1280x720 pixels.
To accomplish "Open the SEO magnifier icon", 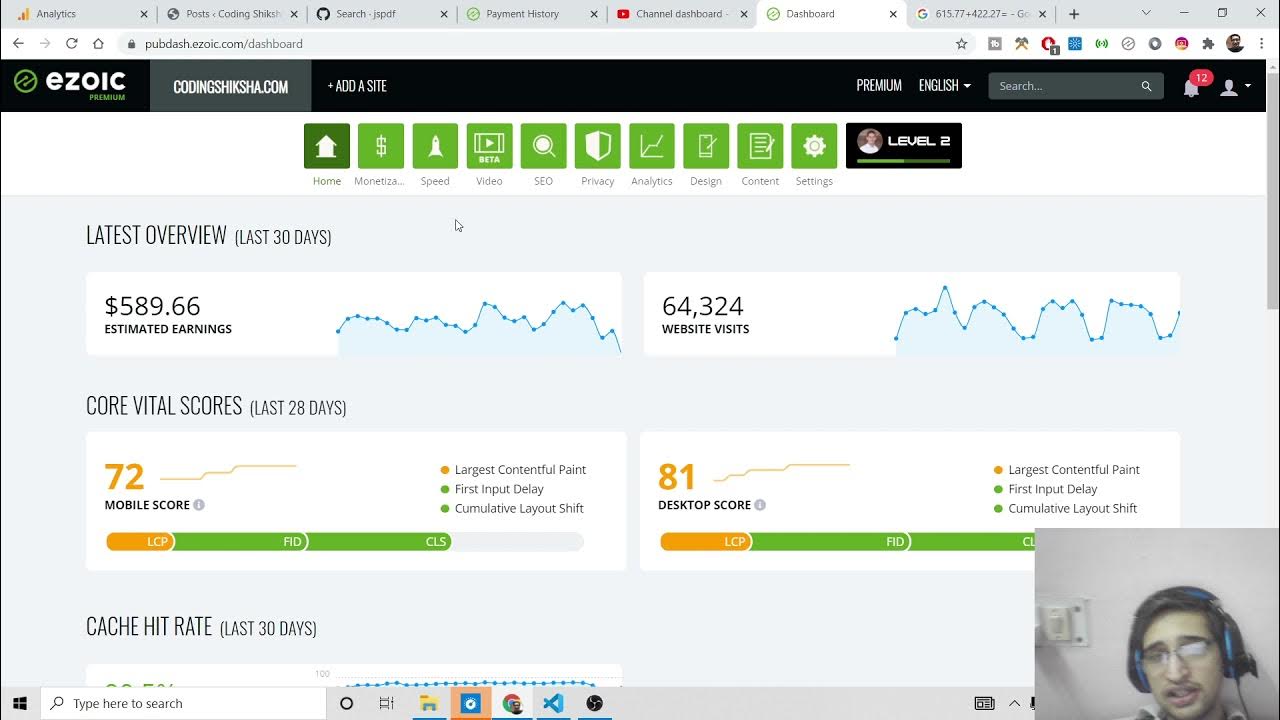I will (x=543, y=146).
